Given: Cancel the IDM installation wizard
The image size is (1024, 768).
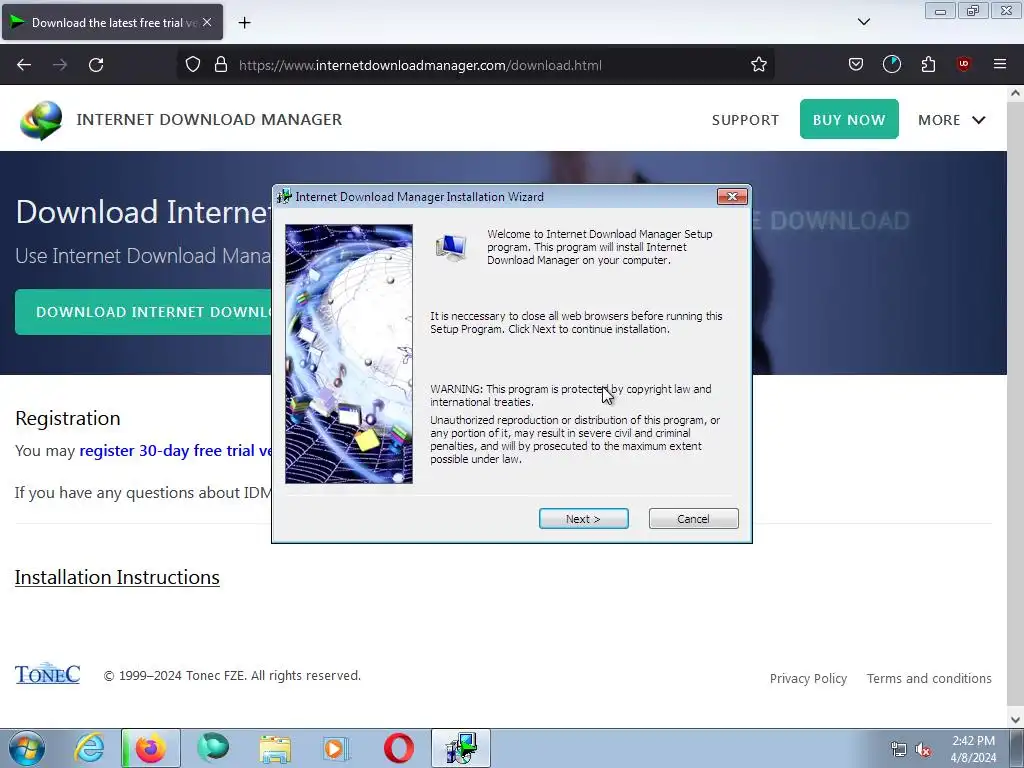Looking at the screenshot, I should tap(693, 519).
